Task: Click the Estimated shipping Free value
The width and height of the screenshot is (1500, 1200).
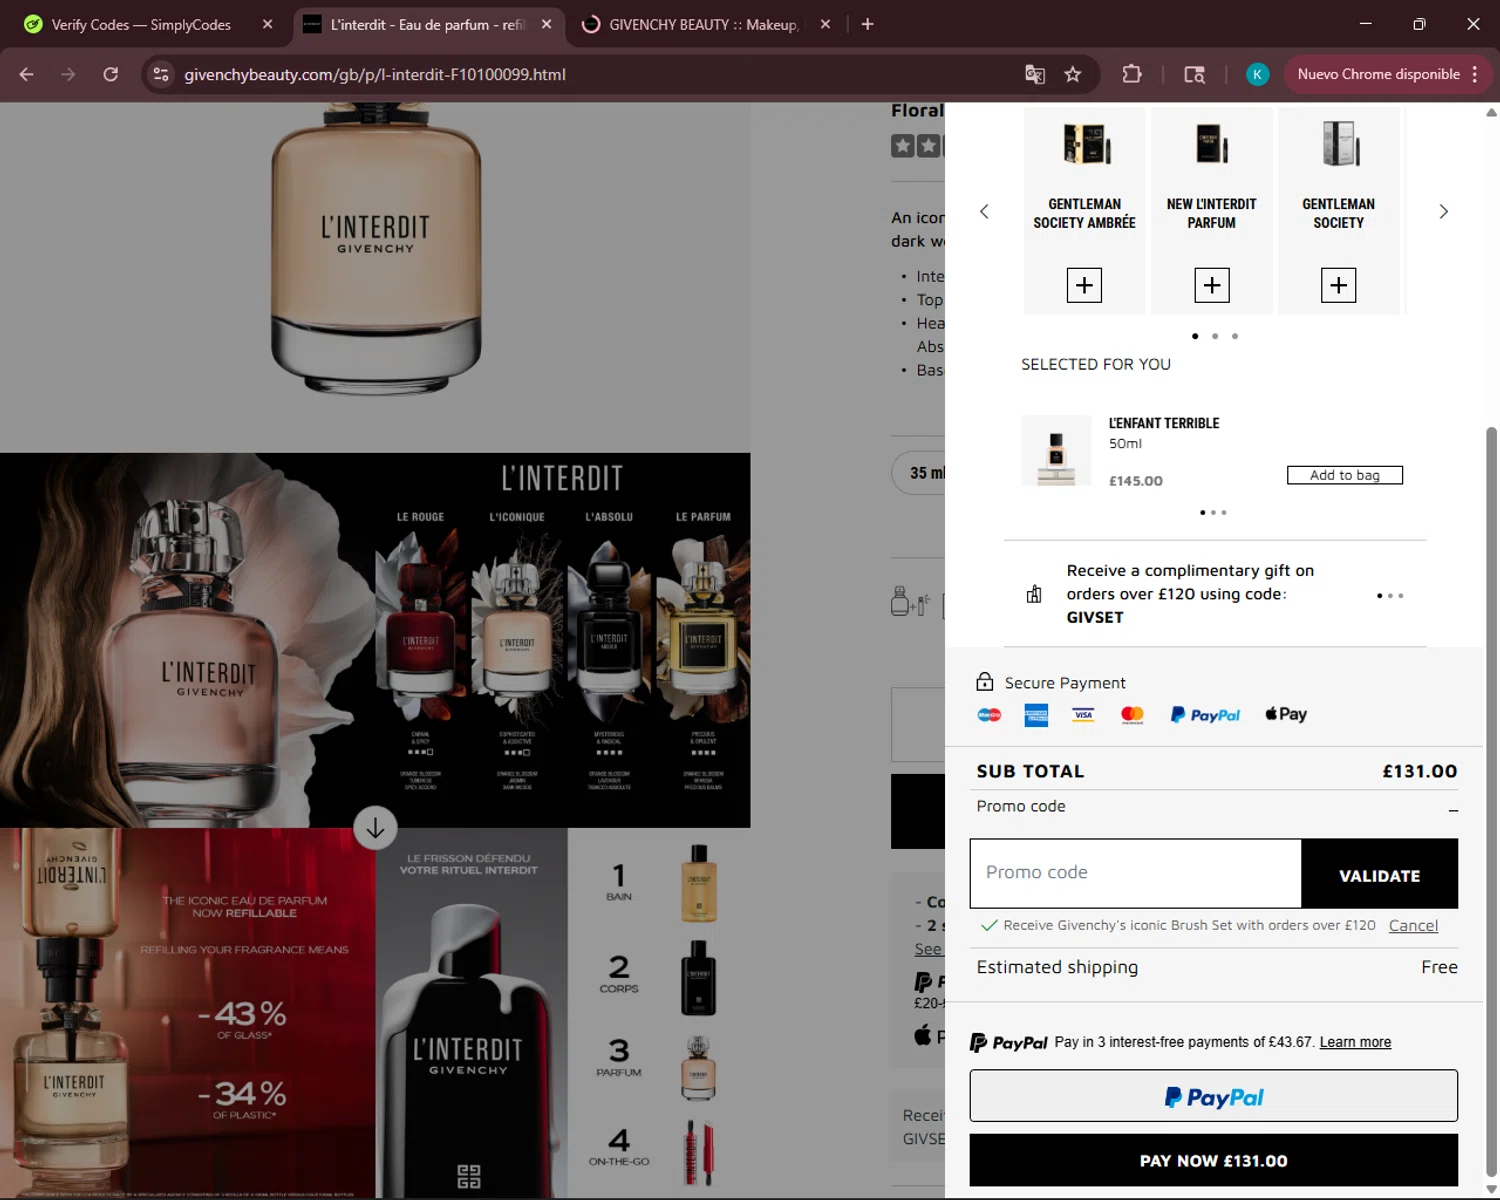Action: point(1439,967)
